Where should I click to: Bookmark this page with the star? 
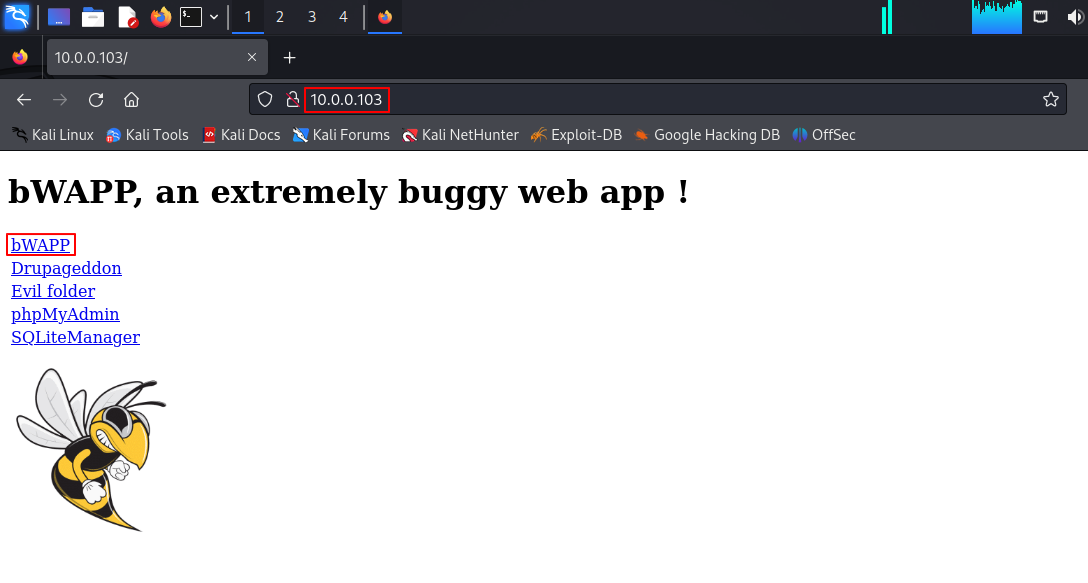[1051, 99]
